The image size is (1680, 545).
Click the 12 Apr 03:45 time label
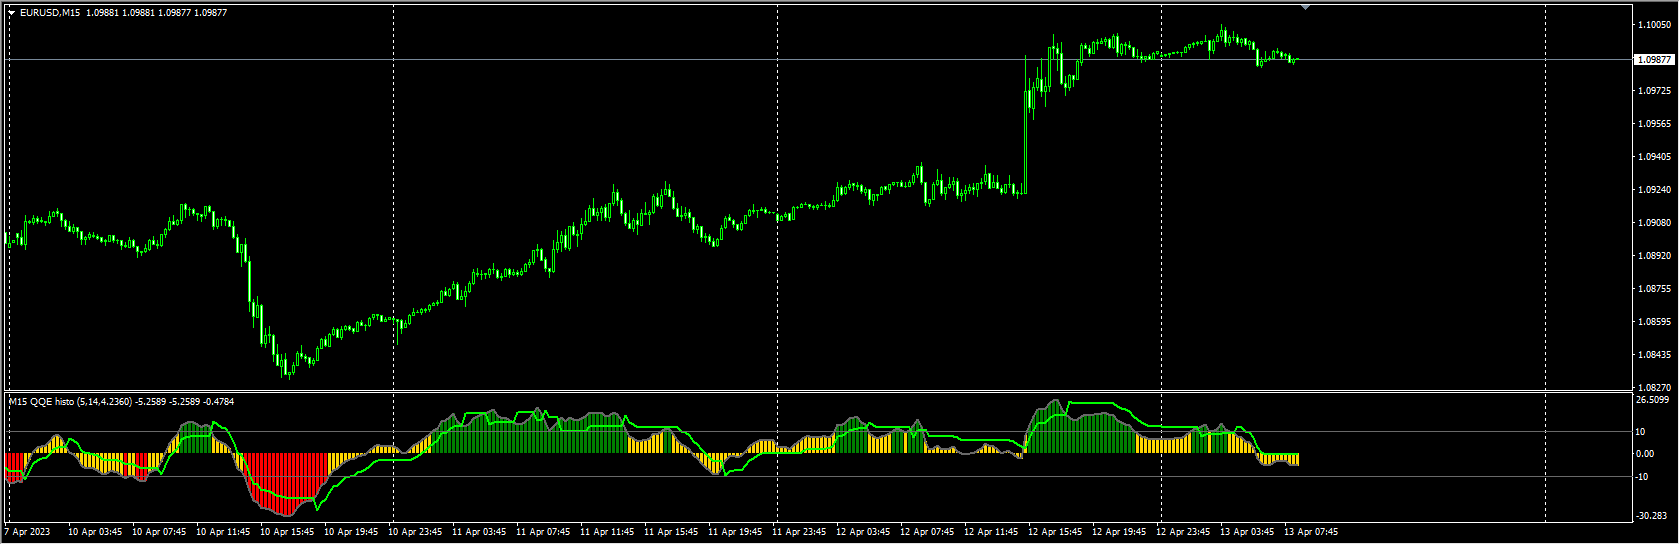[x=863, y=532]
